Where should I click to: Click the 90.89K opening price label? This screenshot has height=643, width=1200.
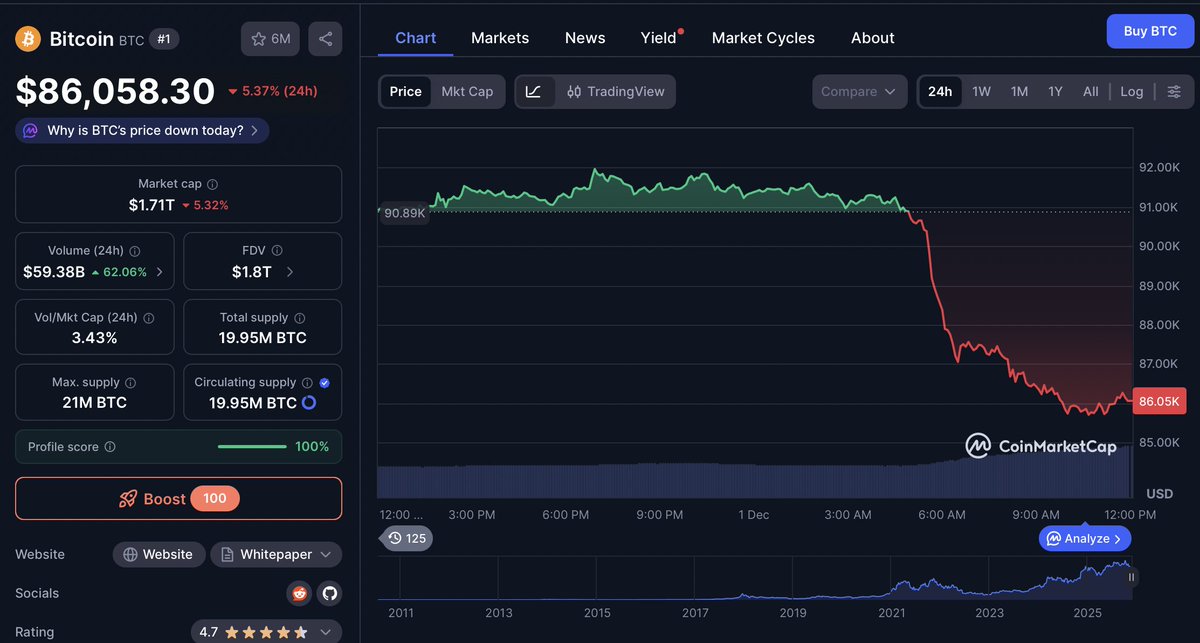(x=404, y=213)
